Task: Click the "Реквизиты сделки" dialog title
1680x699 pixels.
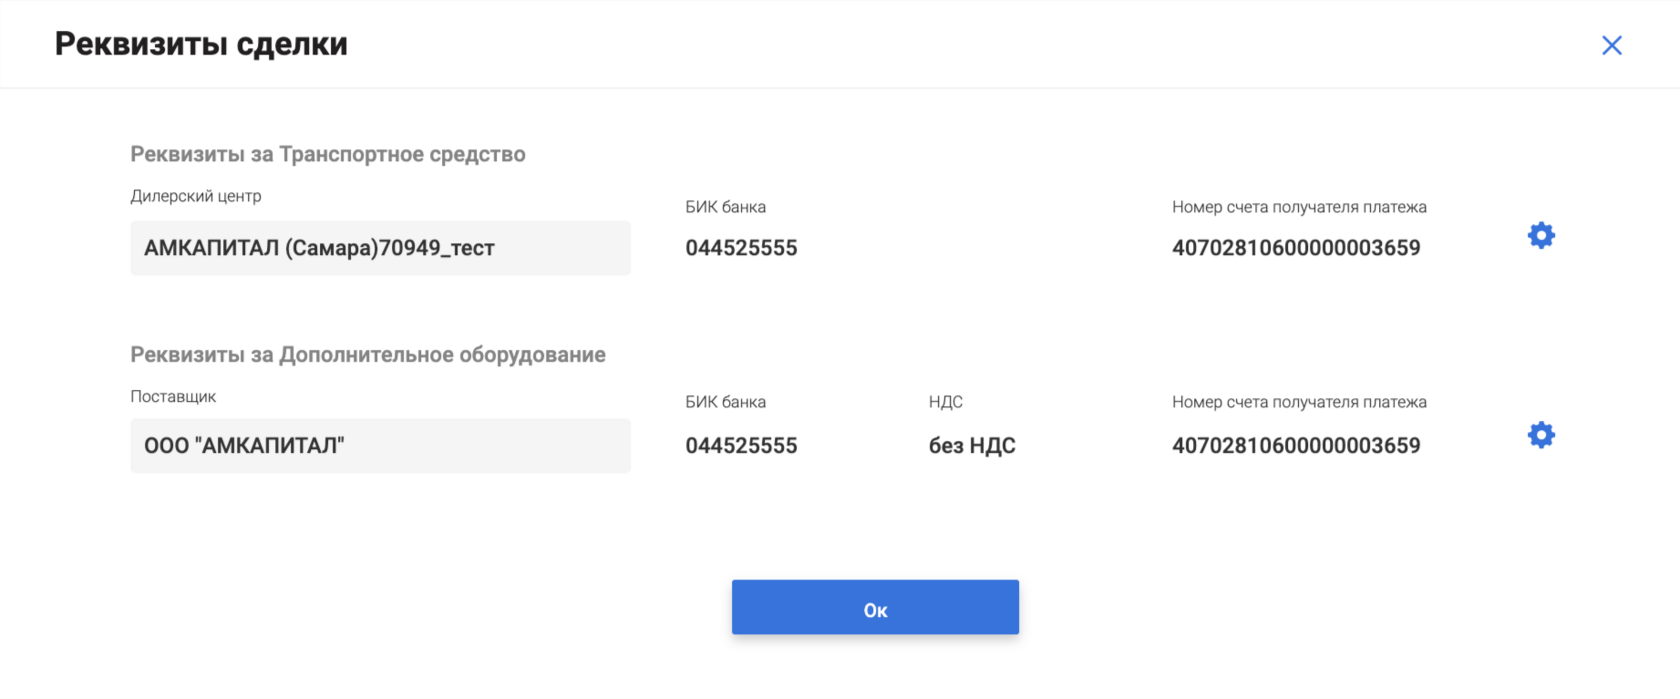Action: 201,44
